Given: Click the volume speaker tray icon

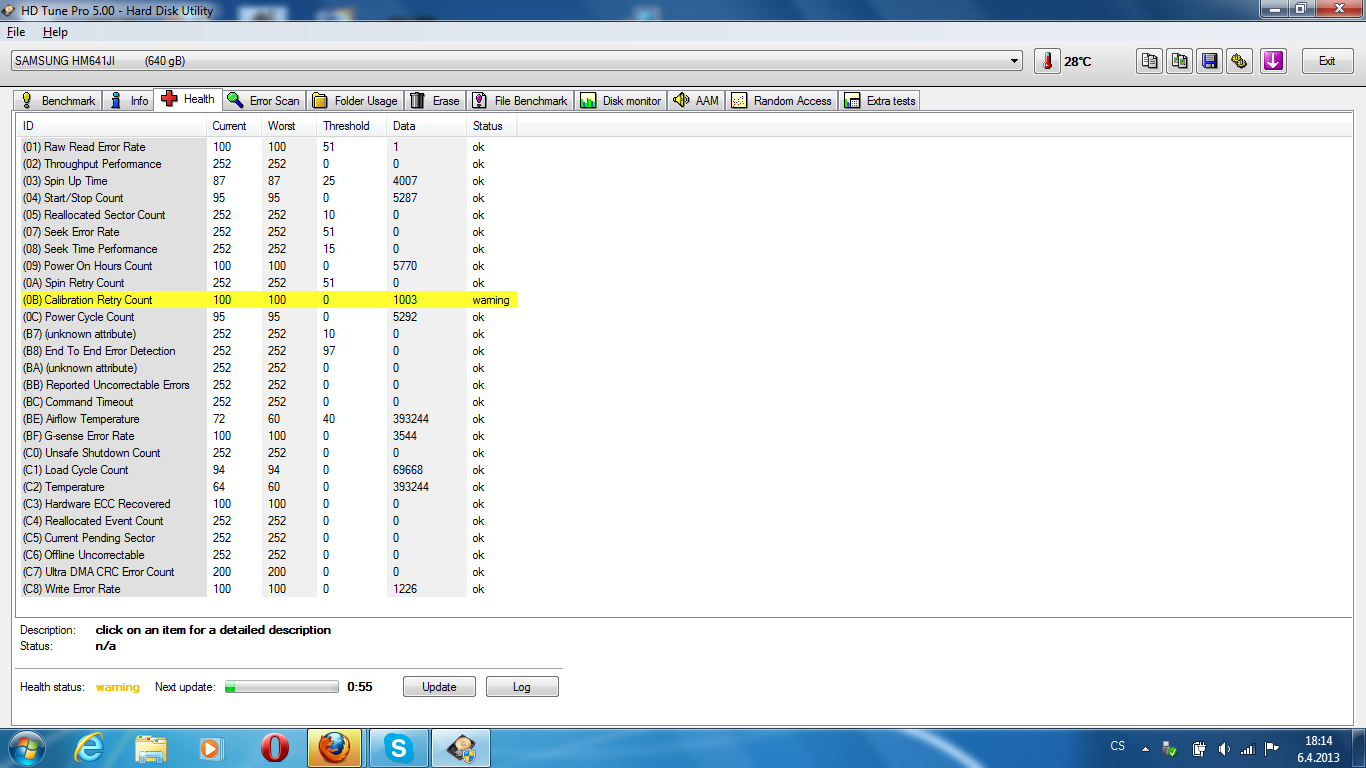Looking at the screenshot, I should [x=1222, y=748].
